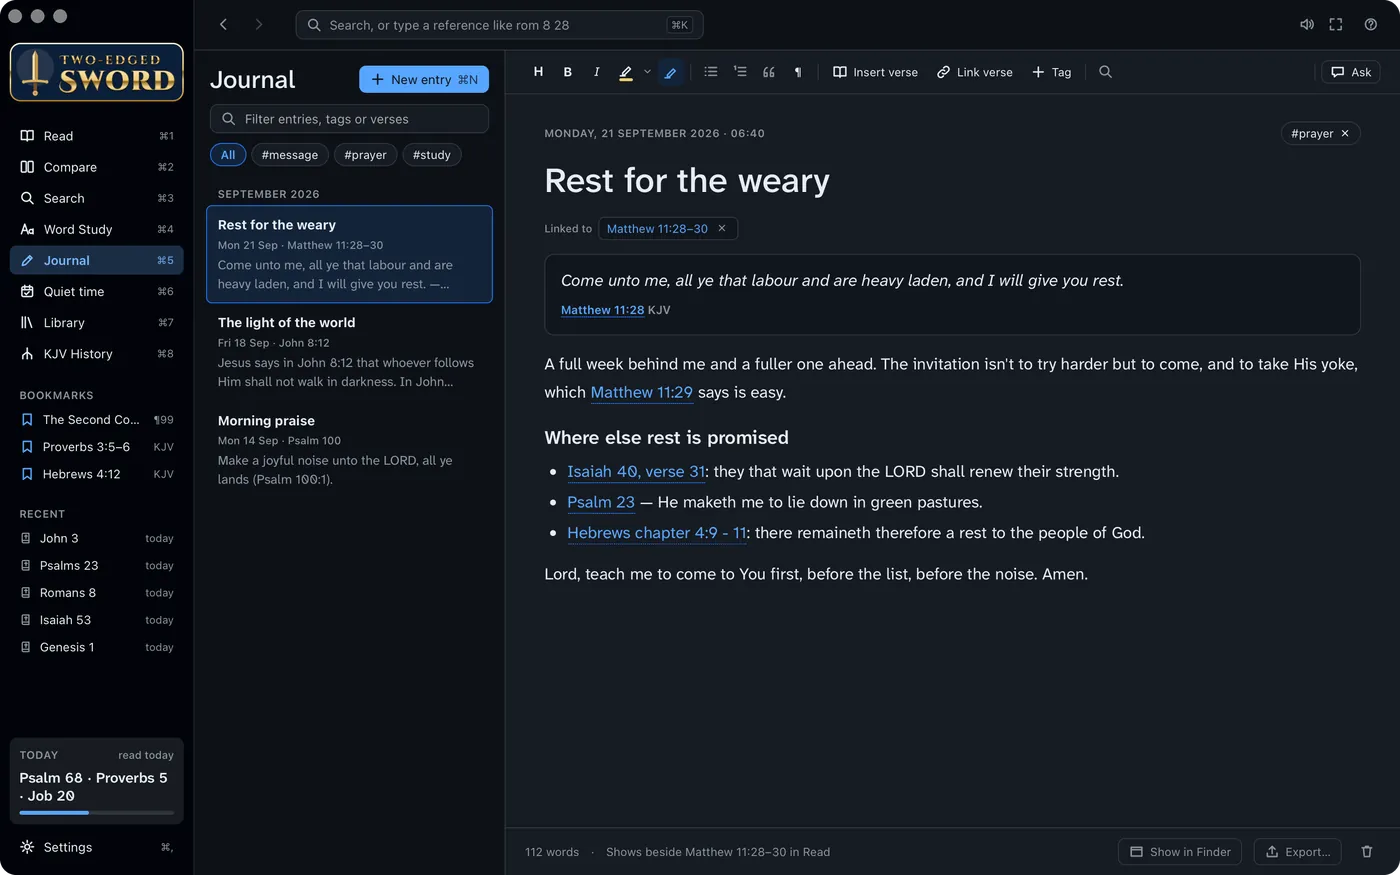The height and width of the screenshot is (875, 1400).
Task: Remove the #prayer tag from the entry
Action: (x=1345, y=133)
